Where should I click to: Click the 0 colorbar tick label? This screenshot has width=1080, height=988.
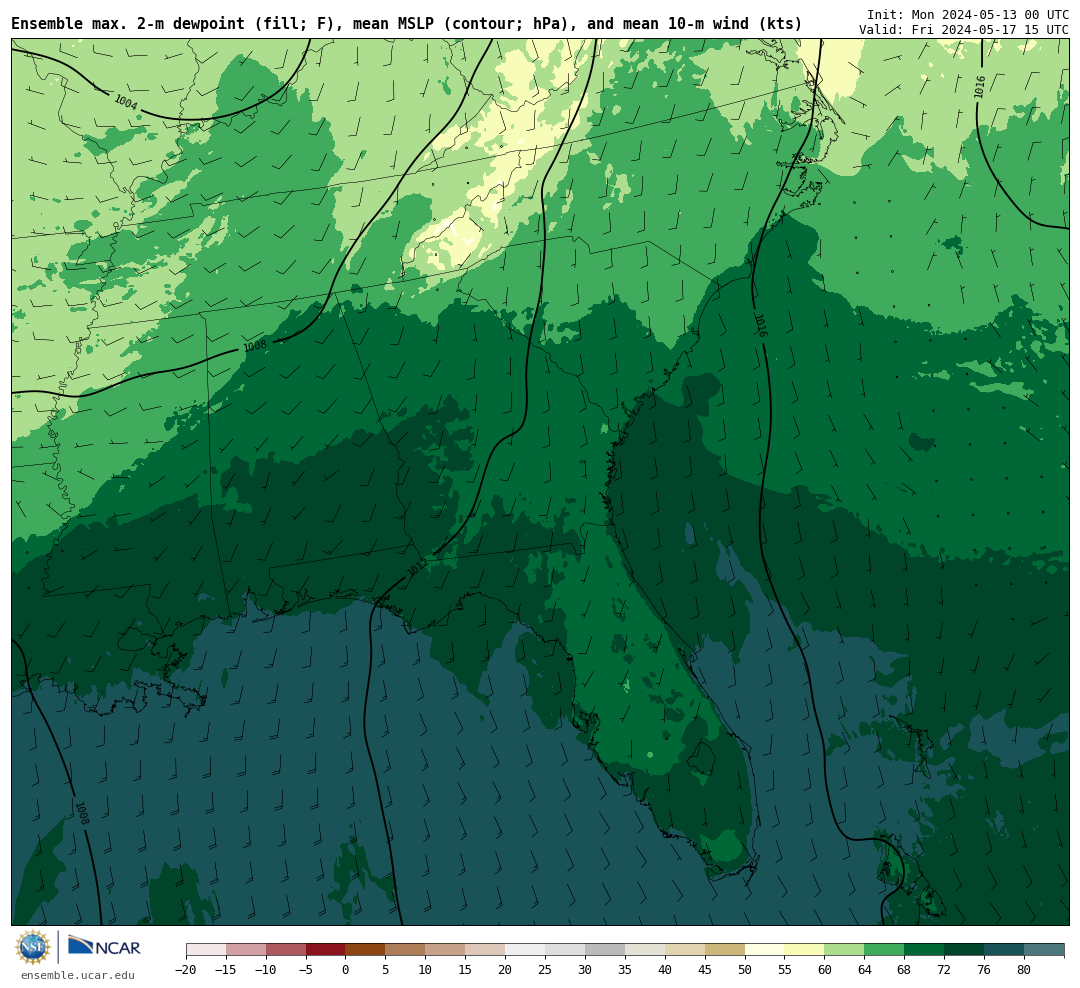pyautogui.click(x=346, y=970)
